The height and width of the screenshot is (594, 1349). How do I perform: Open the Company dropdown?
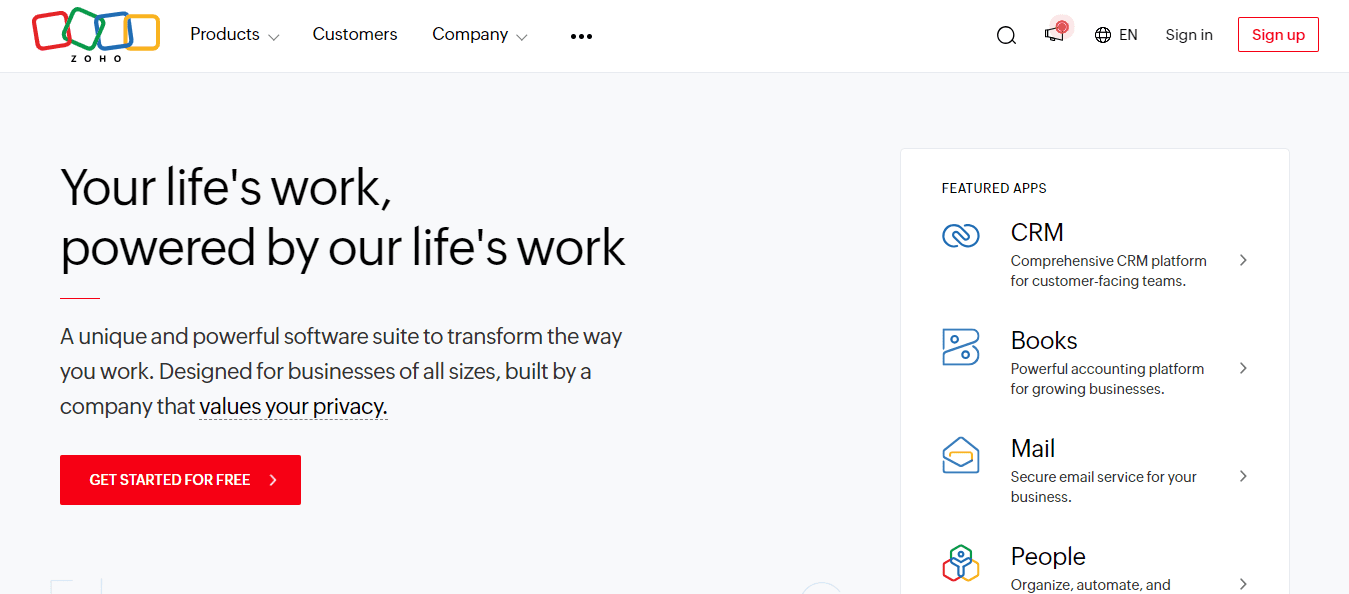click(x=479, y=34)
